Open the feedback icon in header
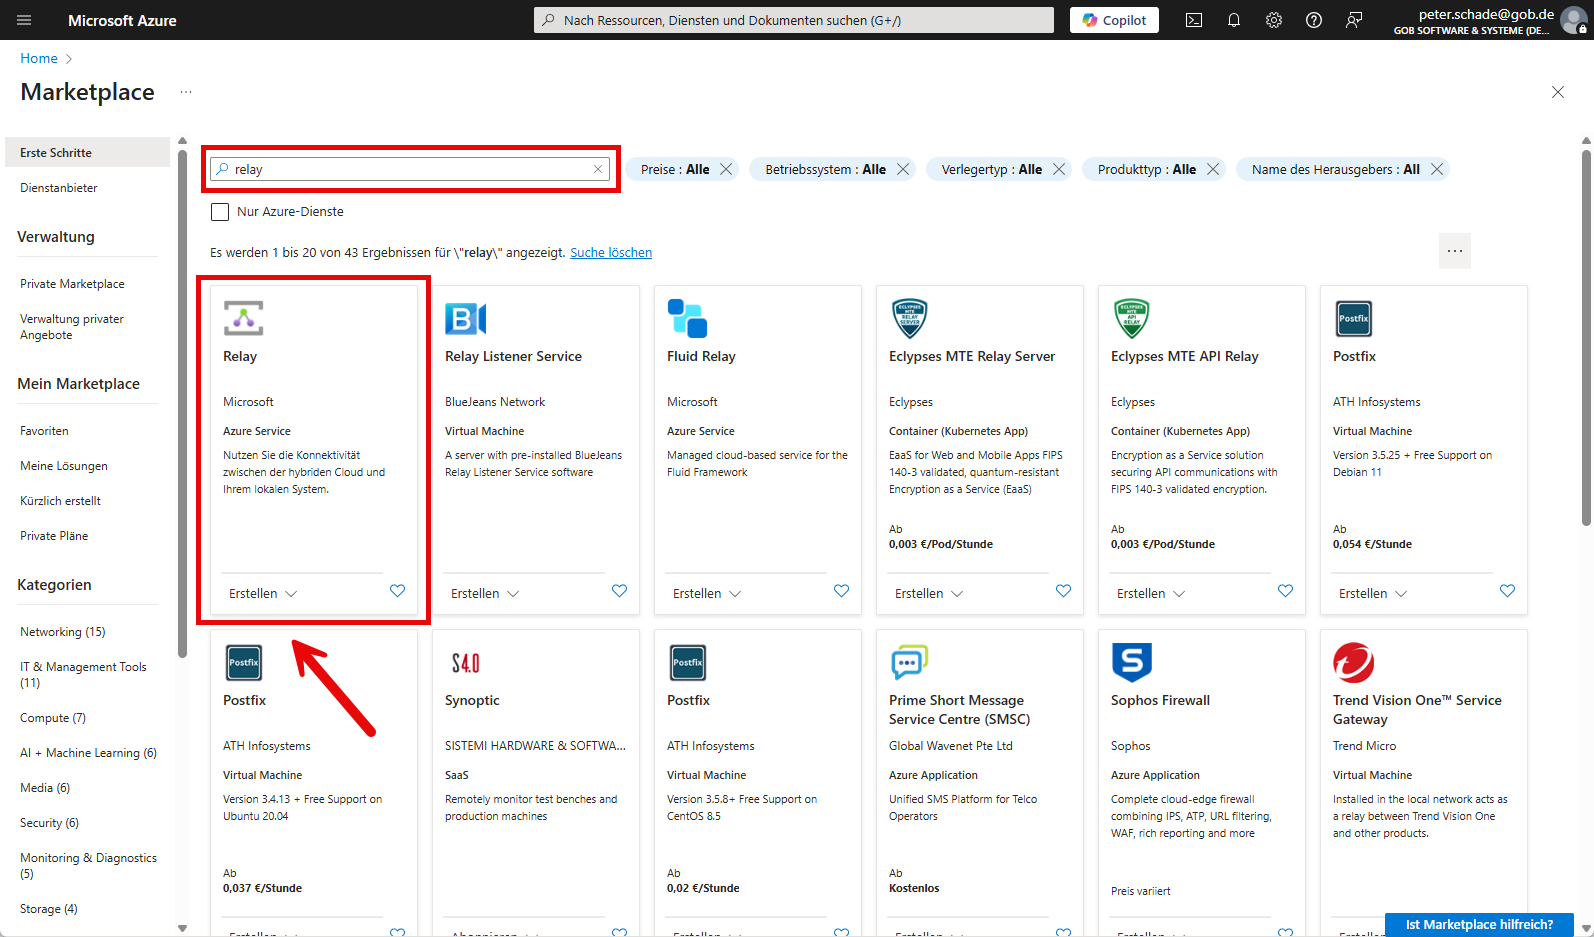This screenshot has height=937, width=1594. tap(1354, 20)
